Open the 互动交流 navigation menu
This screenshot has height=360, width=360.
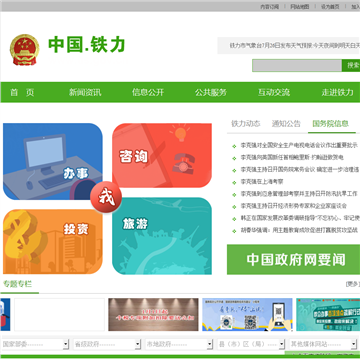(x=274, y=92)
